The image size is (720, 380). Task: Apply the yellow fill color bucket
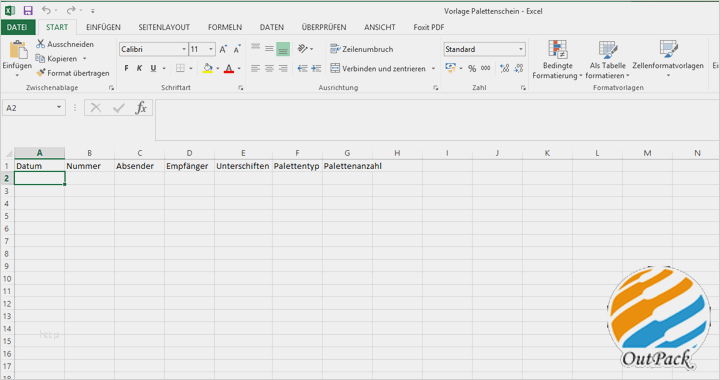click(208, 68)
